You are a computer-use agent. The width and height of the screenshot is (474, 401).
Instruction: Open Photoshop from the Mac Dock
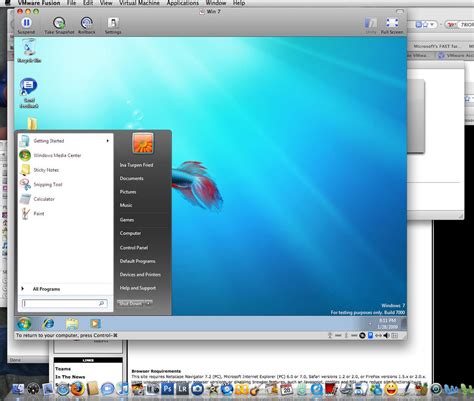pos(168,389)
